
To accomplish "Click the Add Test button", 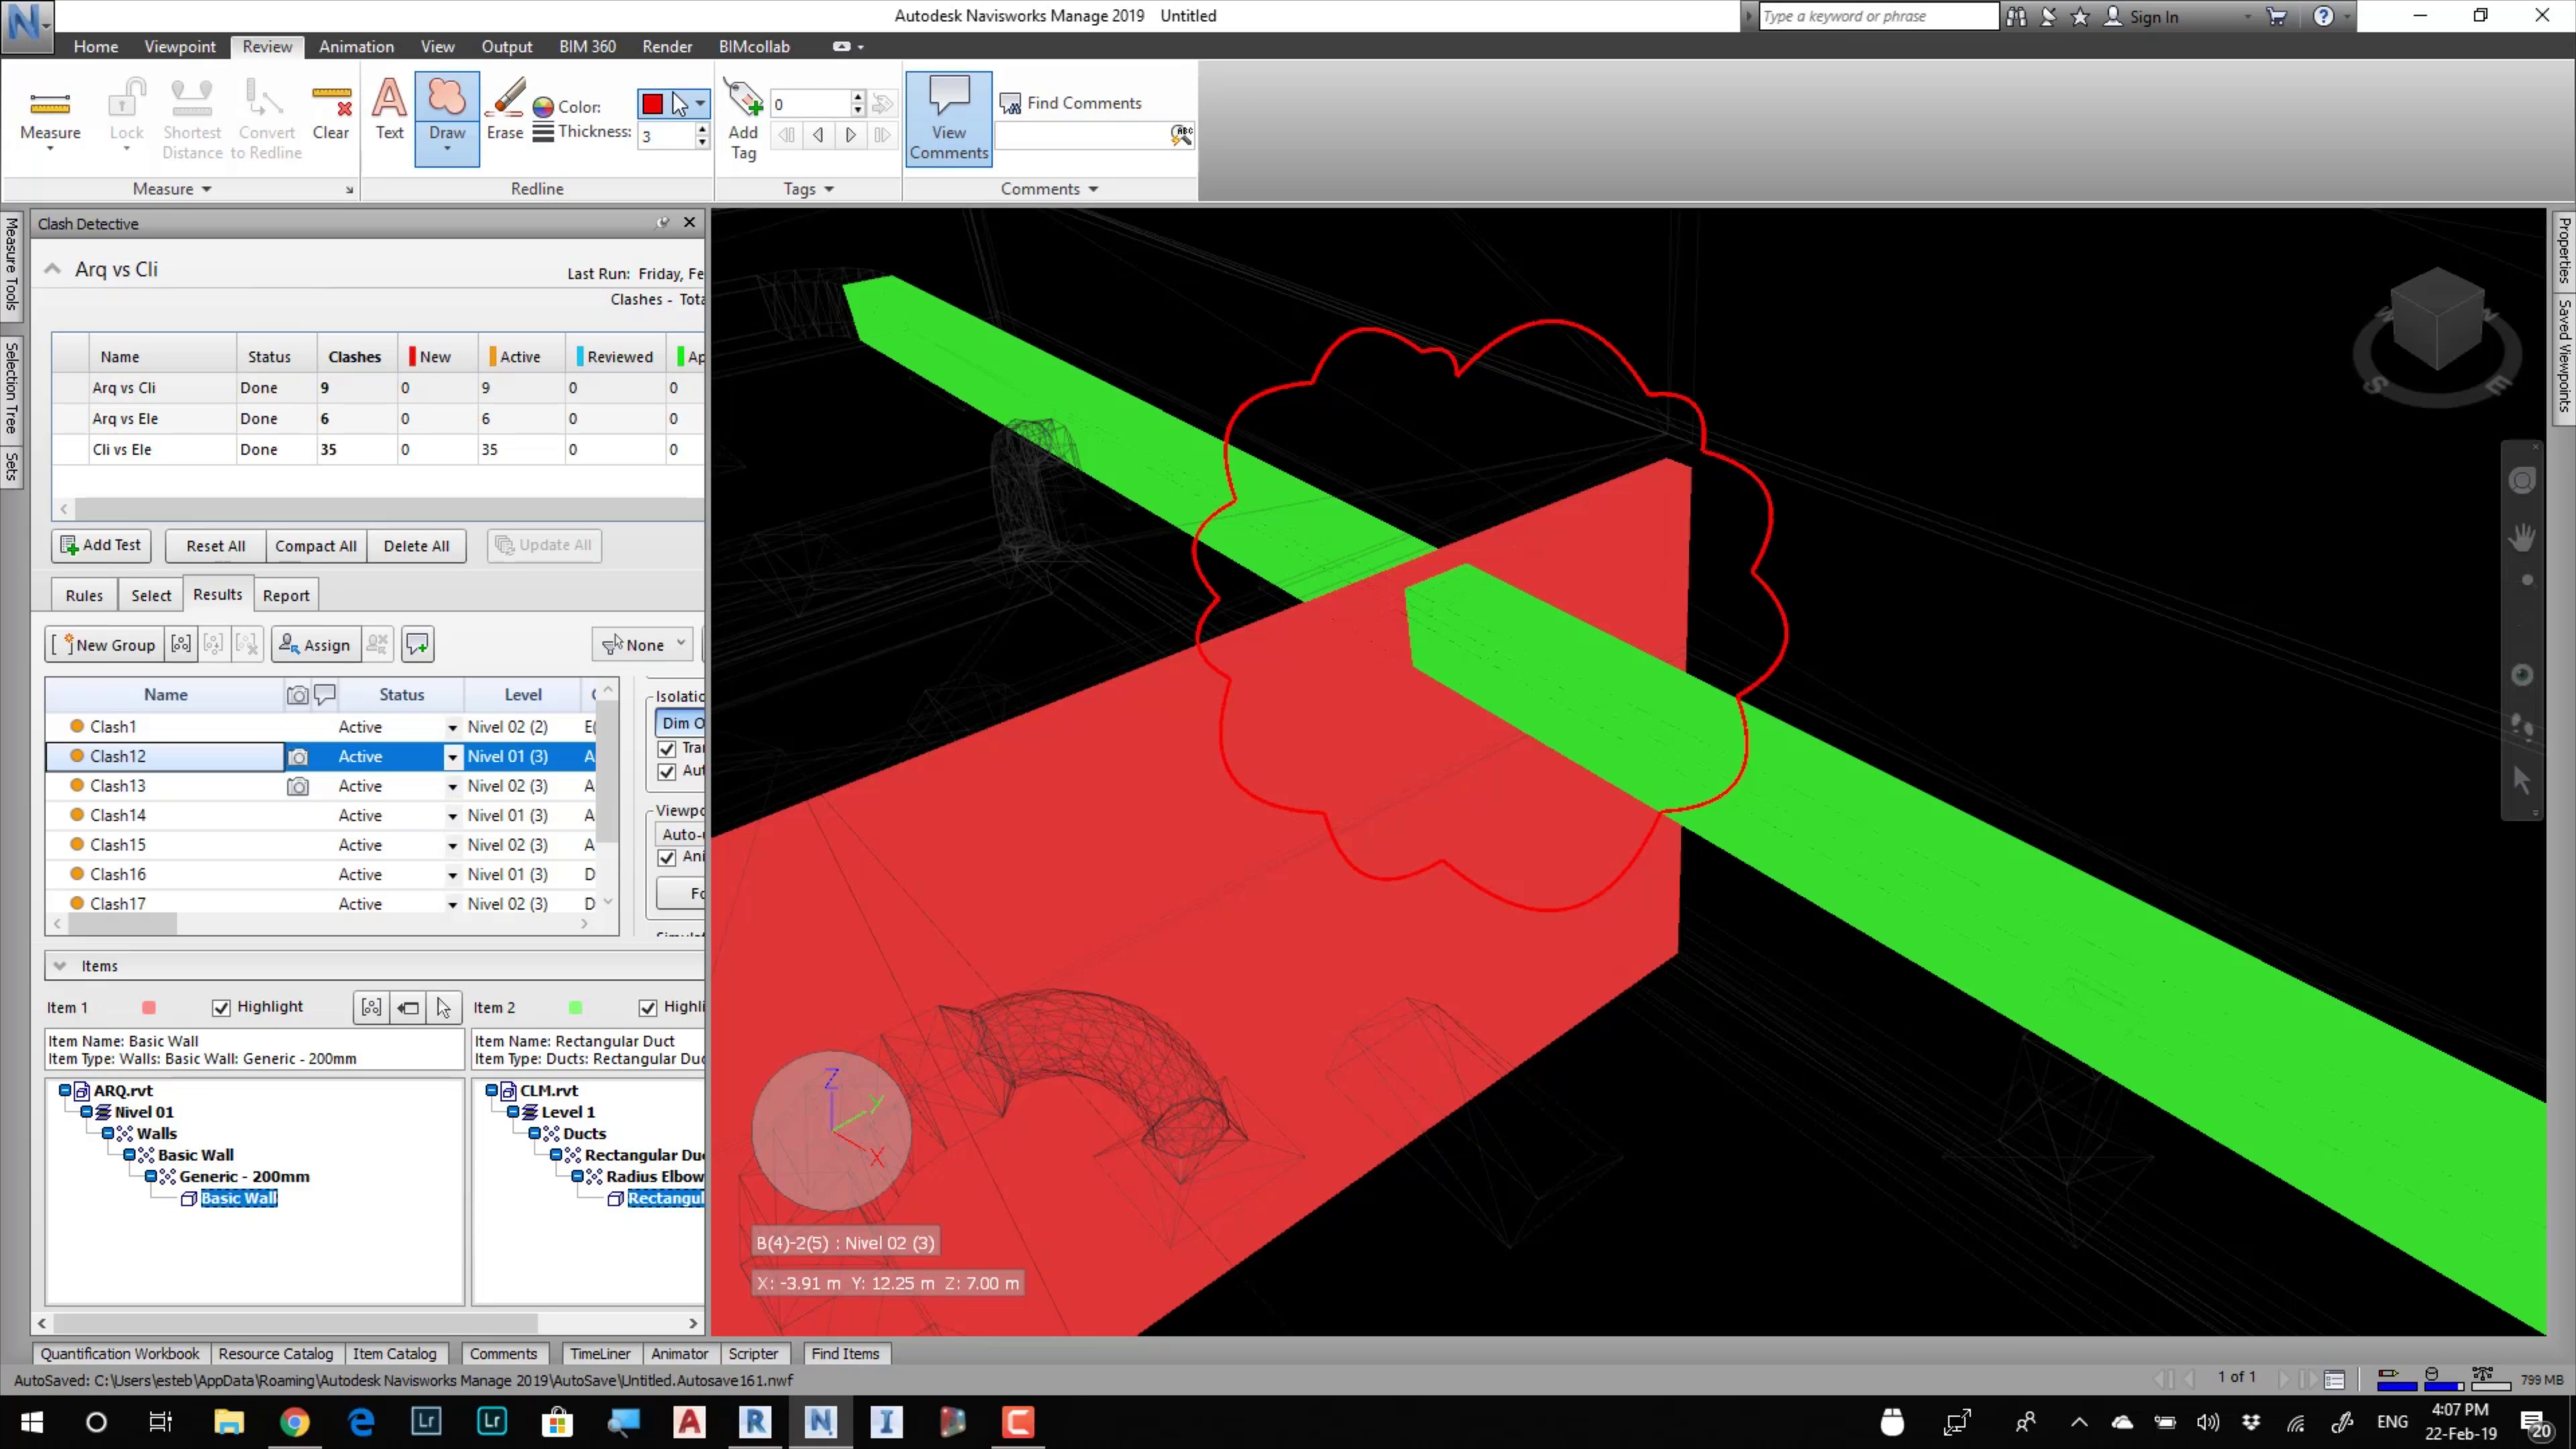I will (x=101, y=545).
